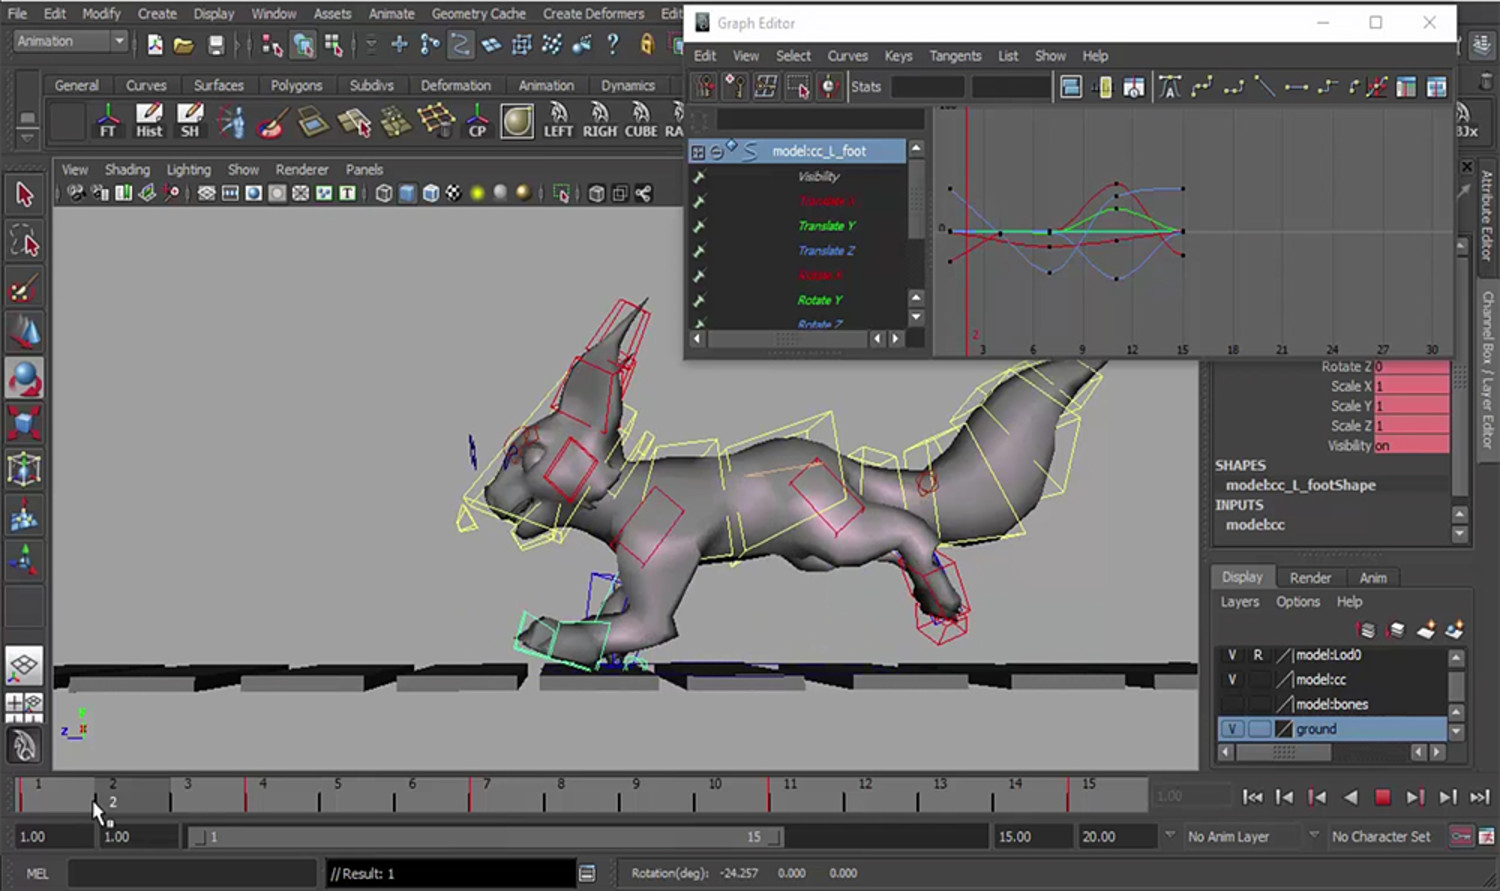Toggle visibility V for the model:Lod0 layer
This screenshot has width=1500, height=891.
coord(1232,655)
